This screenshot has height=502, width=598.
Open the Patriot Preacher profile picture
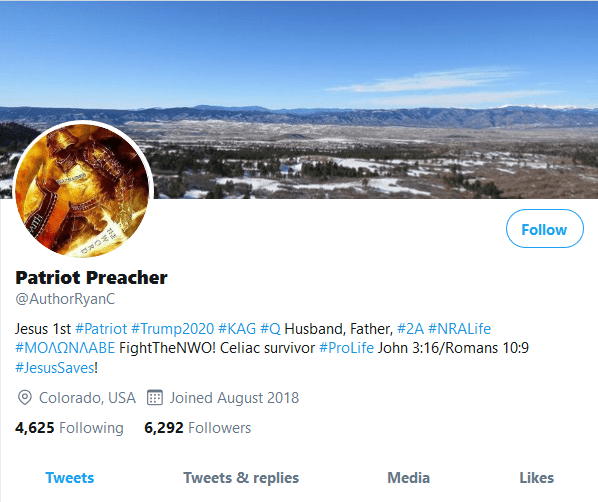pyautogui.click(x=84, y=190)
